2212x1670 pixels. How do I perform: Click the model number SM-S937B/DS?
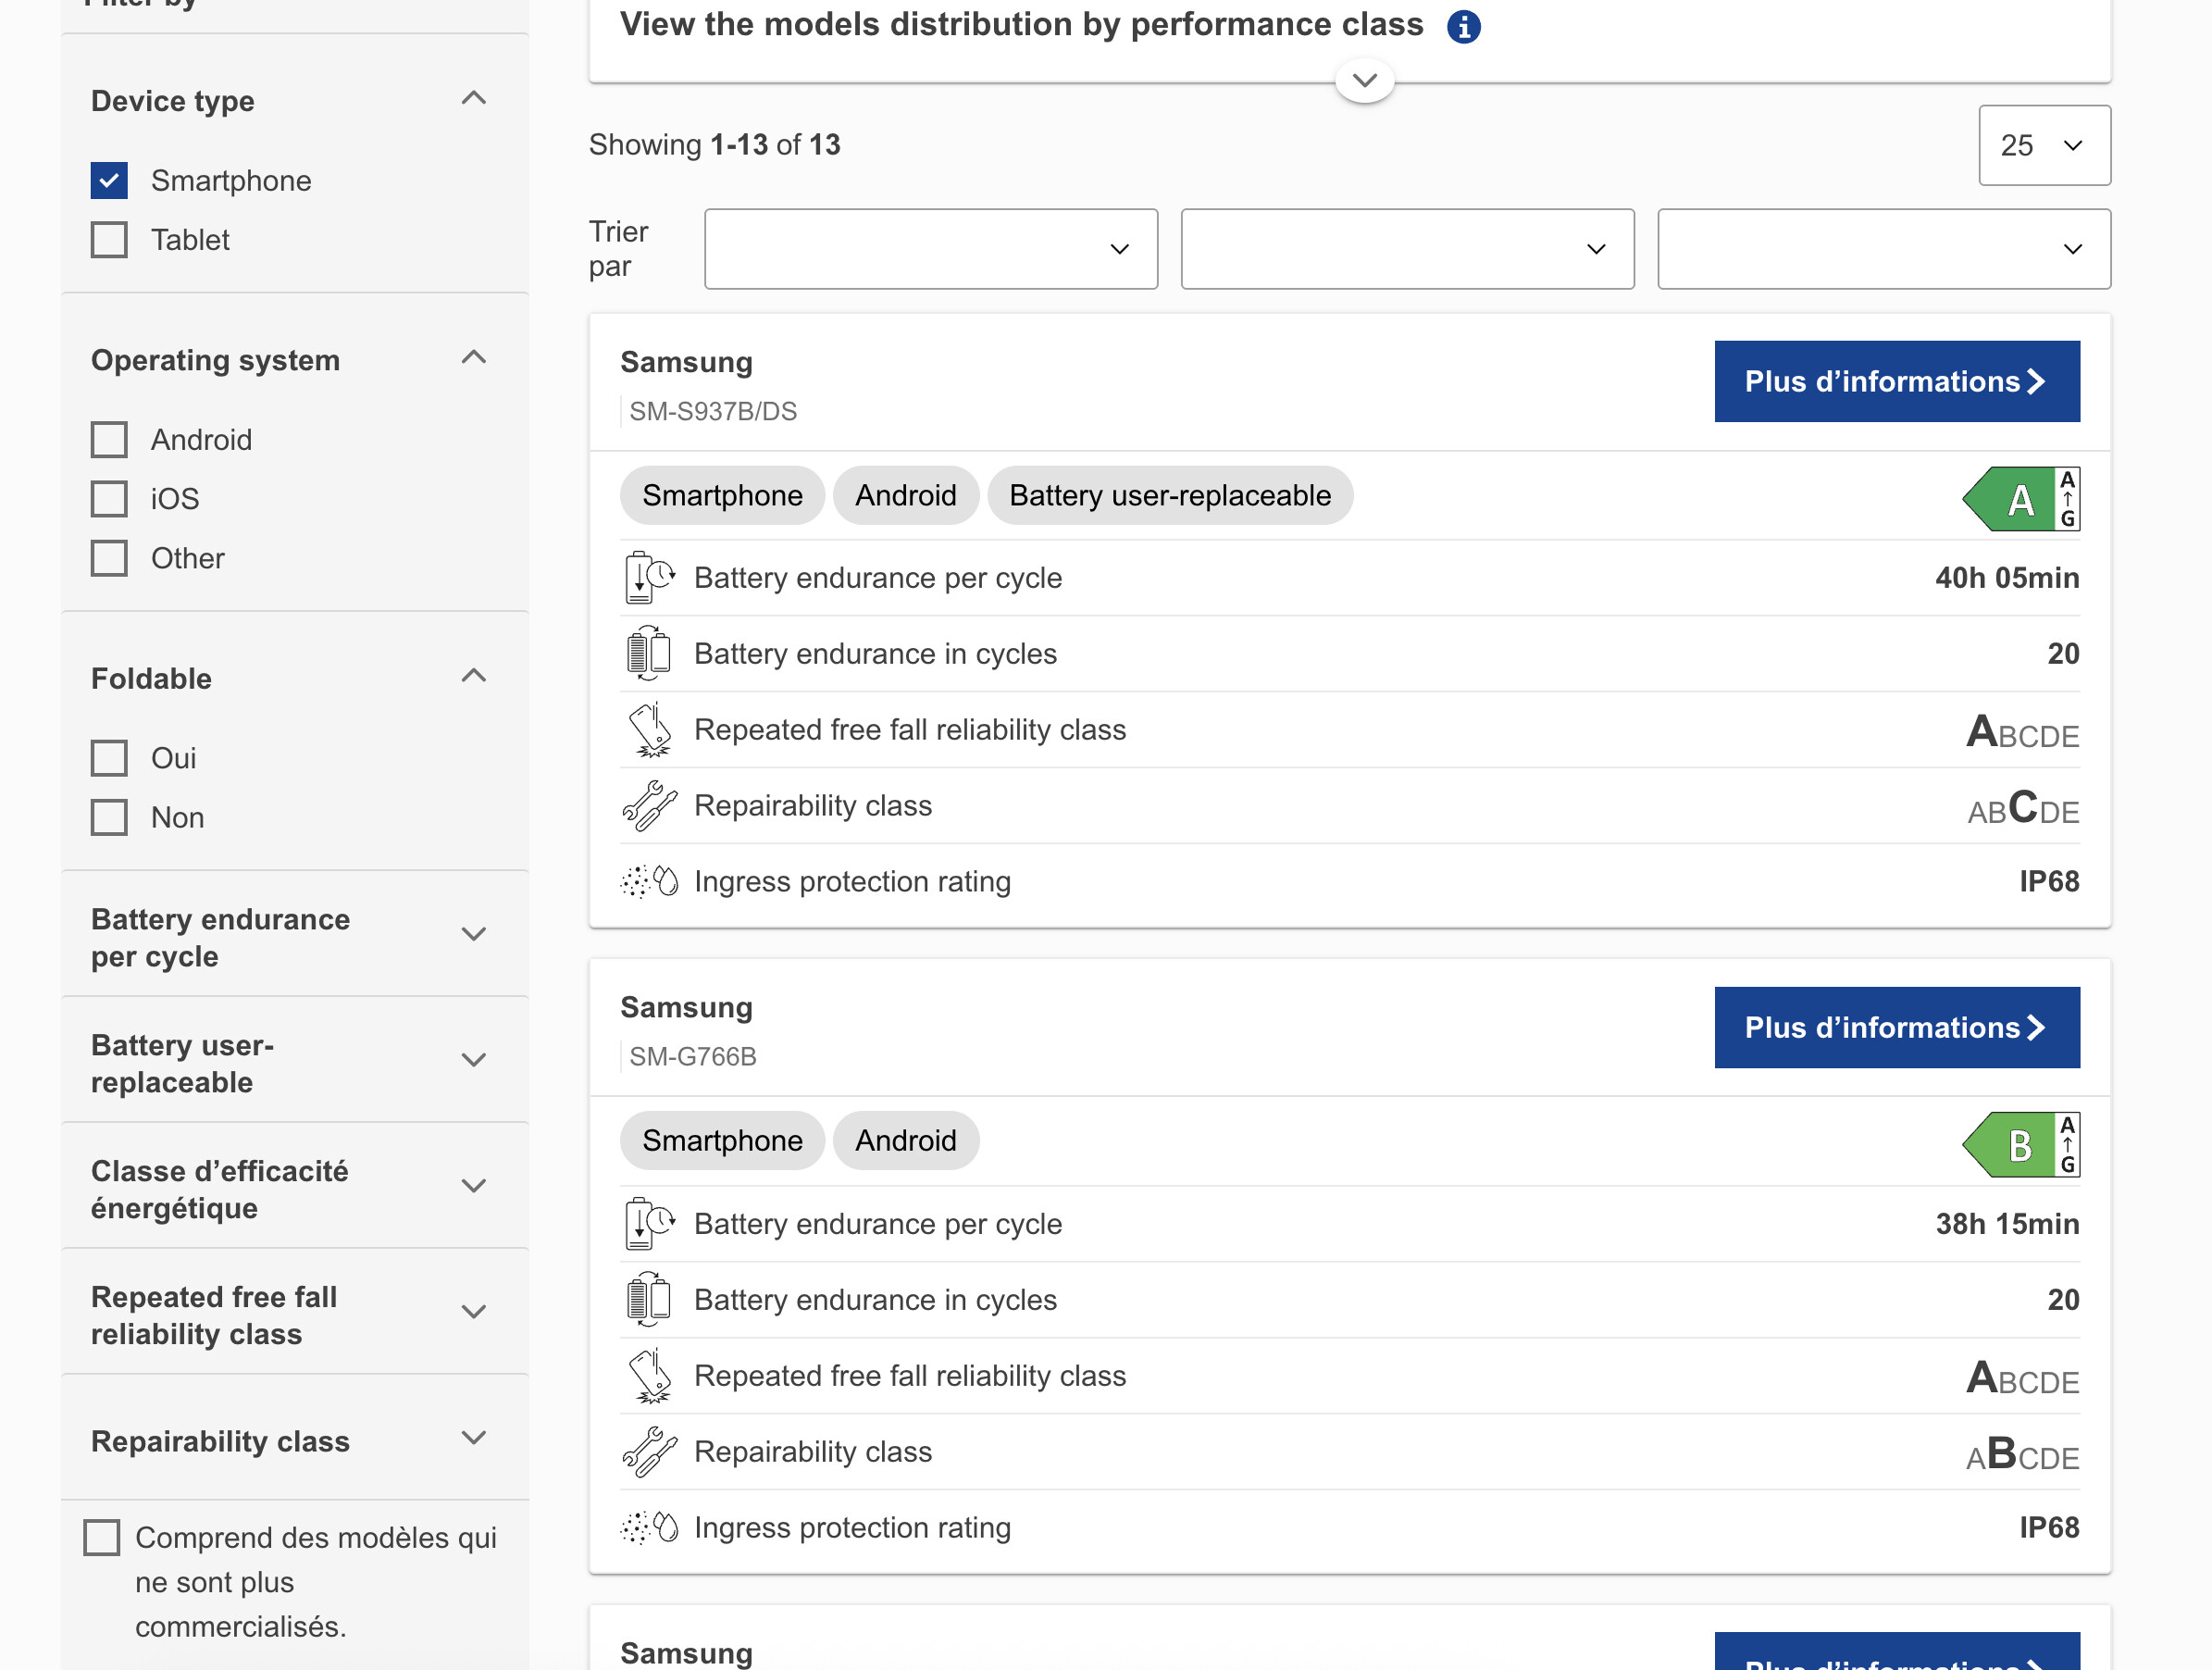pyautogui.click(x=713, y=412)
